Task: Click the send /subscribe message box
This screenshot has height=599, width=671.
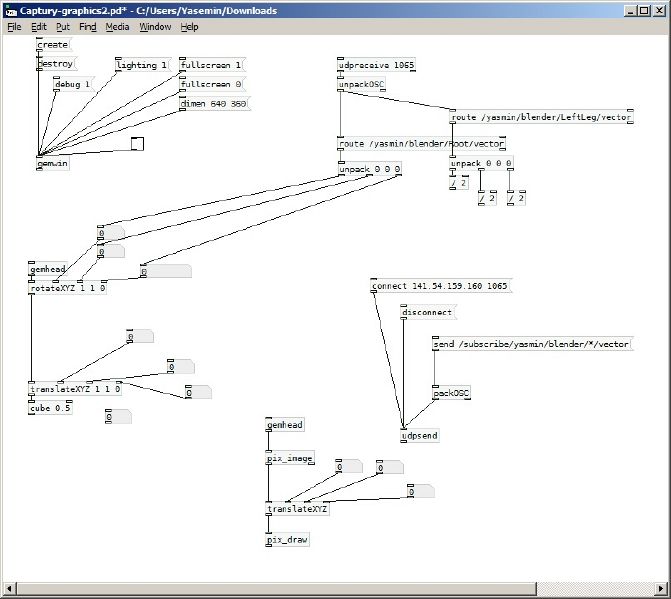Action: coord(532,344)
